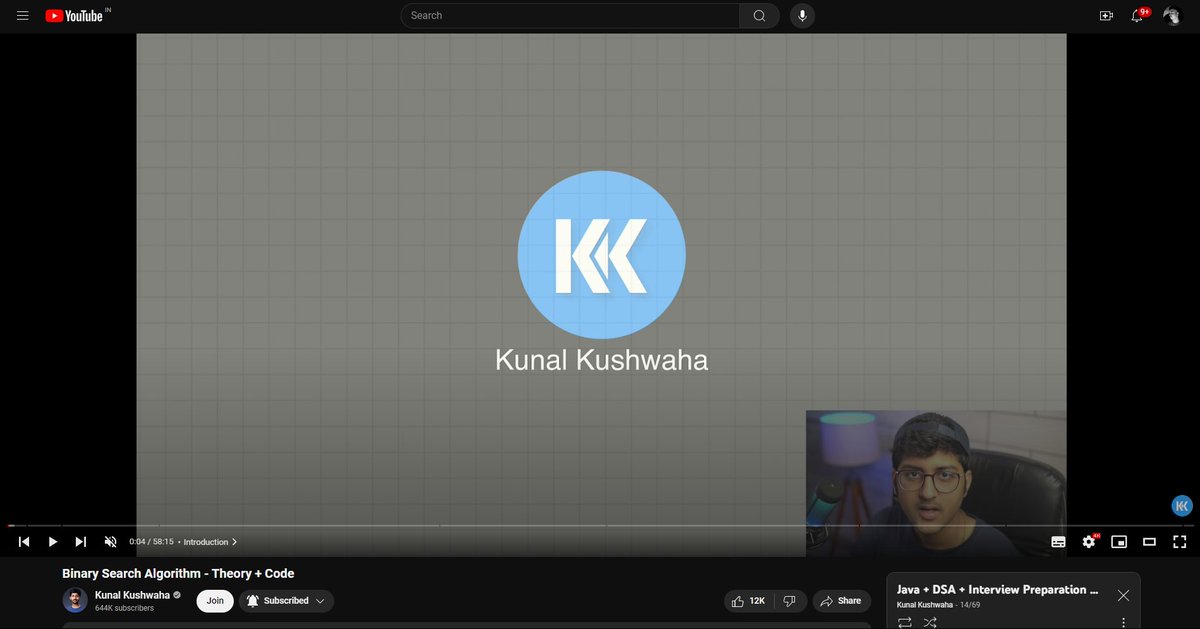Open notifications bell

tap(1137, 16)
